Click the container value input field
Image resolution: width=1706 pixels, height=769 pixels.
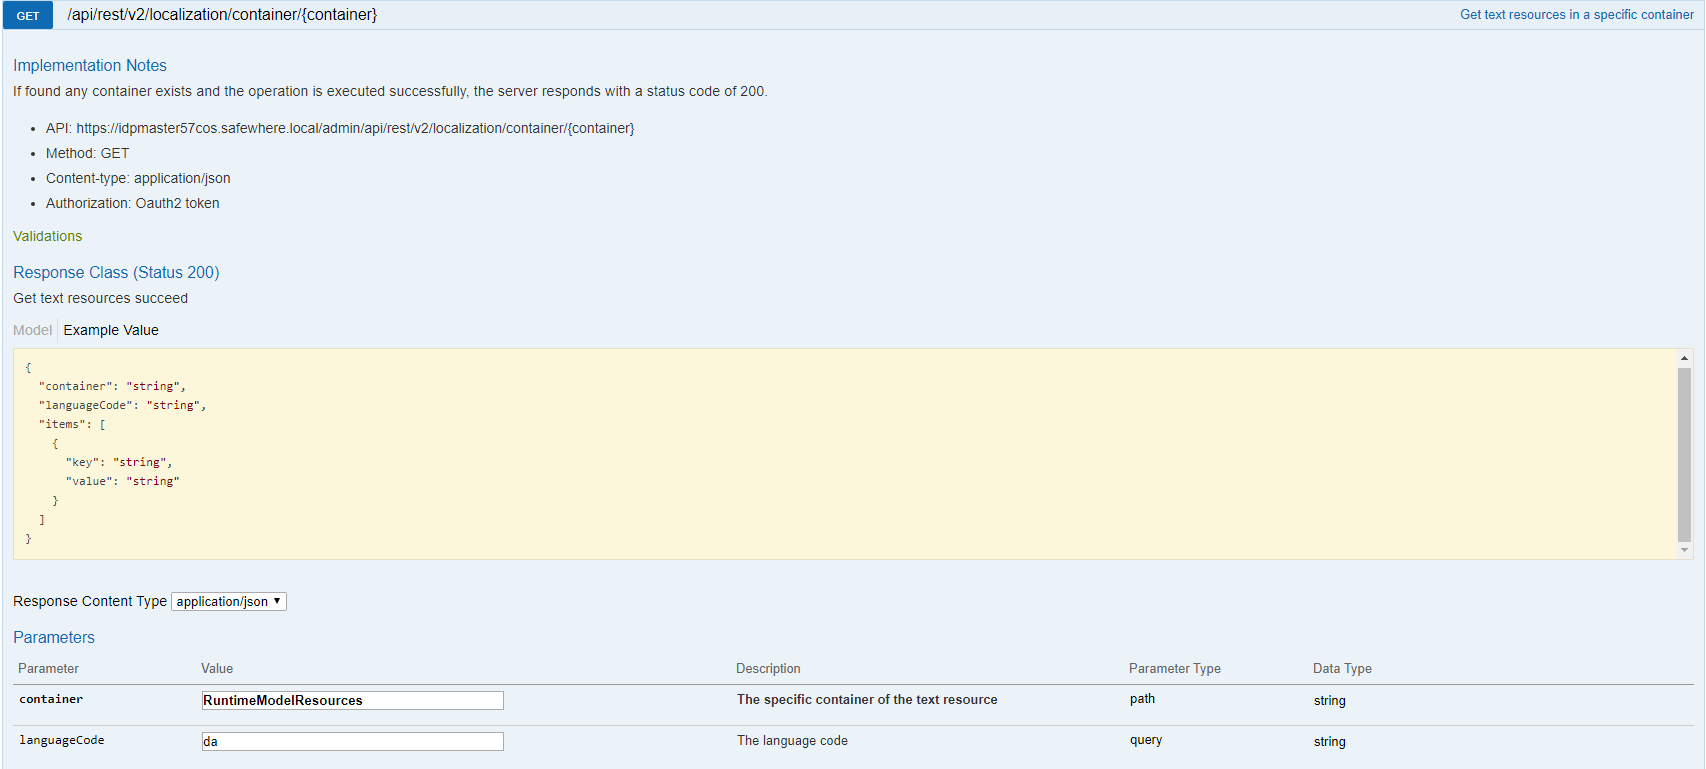352,700
